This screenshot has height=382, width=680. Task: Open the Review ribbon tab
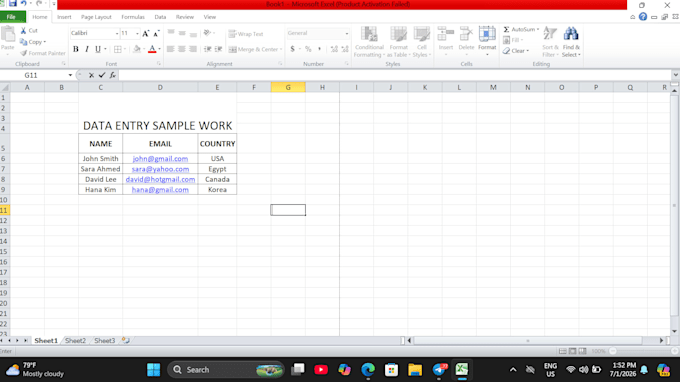point(185,17)
